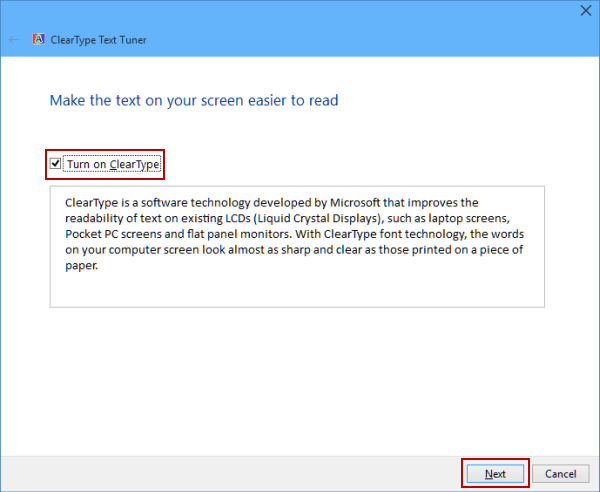Click the Cancel button
The image size is (600, 492).
560,474
